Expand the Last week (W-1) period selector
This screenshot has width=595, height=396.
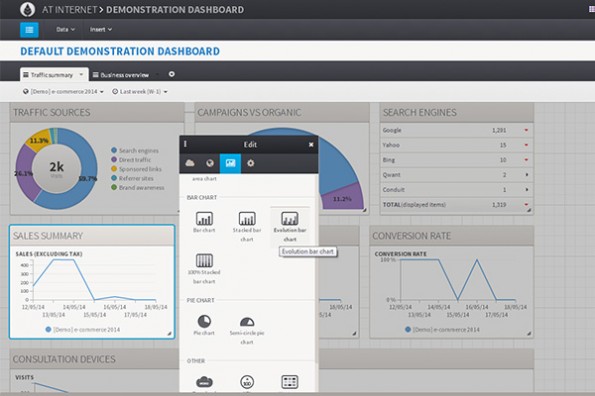pos(140,92)
